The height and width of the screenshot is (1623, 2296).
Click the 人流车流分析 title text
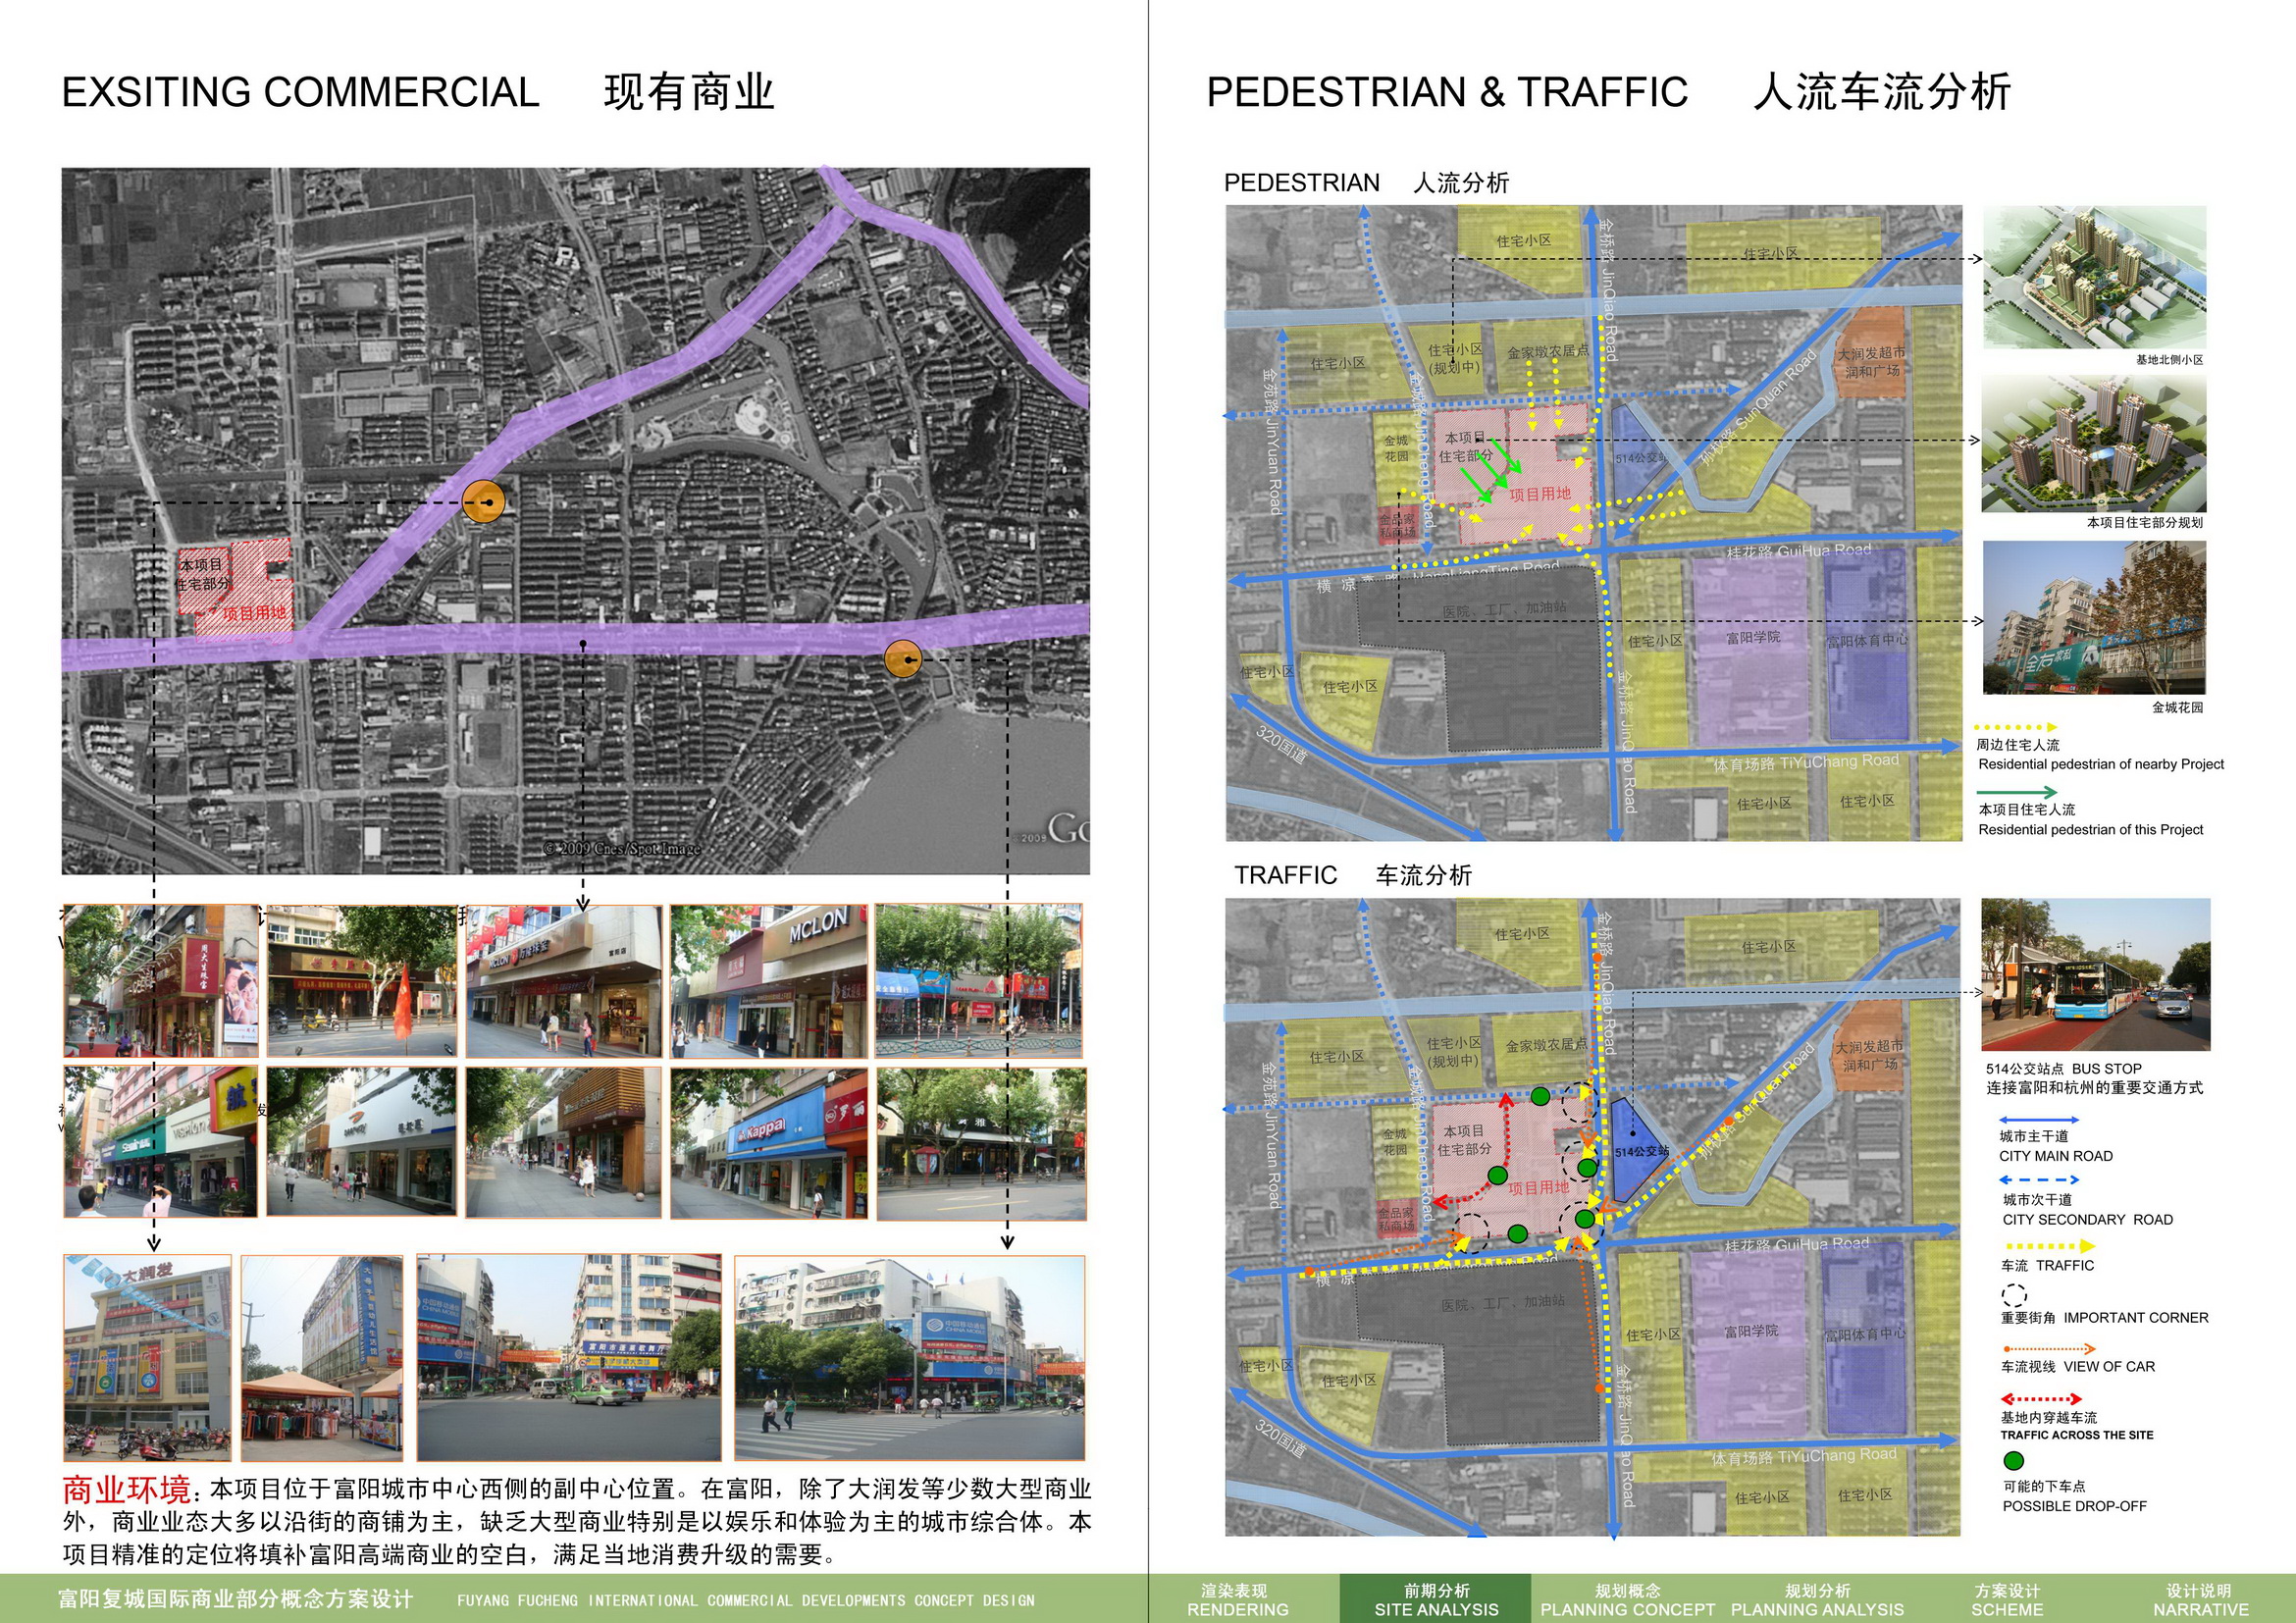point(1882,92)
